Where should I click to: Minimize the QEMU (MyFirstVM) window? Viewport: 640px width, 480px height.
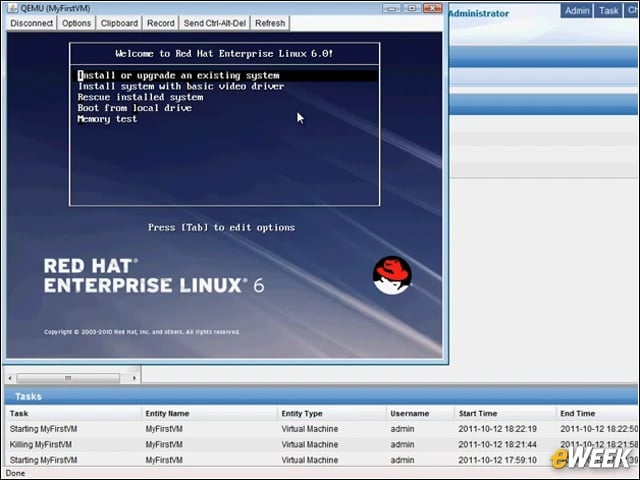coord(391,8)
